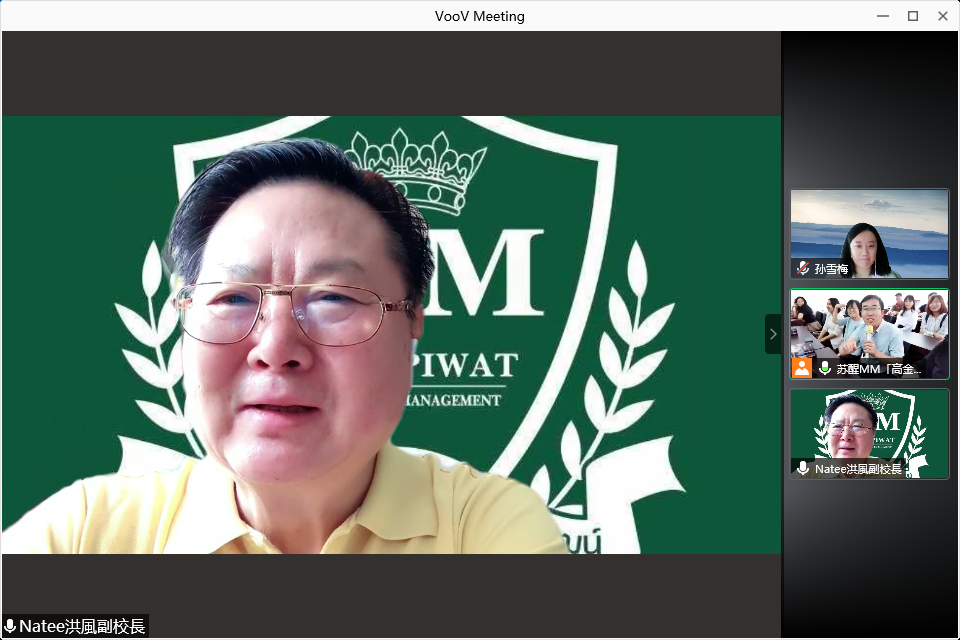Click the microphone icon on Natee's sidebar thumbnail
The image size is (960, 640).
(803, 469)
